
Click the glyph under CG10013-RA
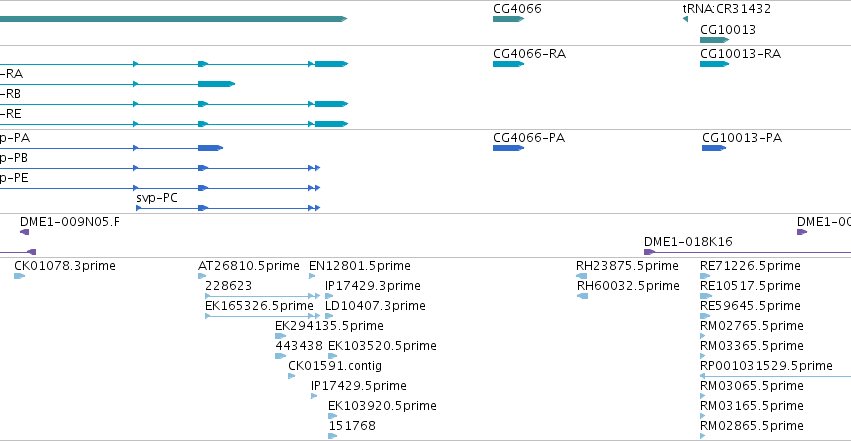click(715, 64)
